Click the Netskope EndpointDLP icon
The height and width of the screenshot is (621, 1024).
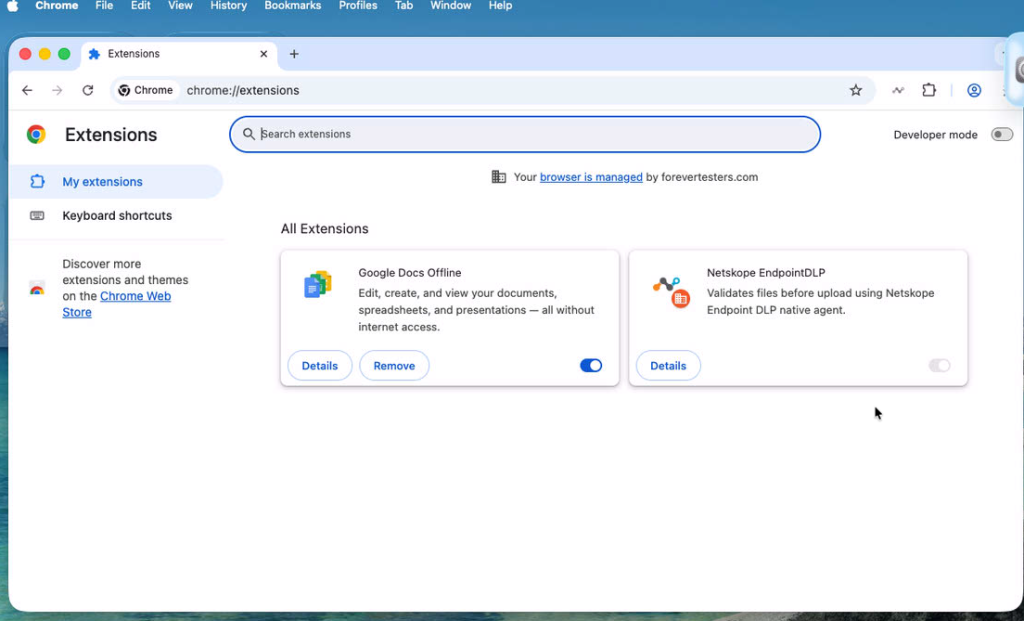point(670,291)
